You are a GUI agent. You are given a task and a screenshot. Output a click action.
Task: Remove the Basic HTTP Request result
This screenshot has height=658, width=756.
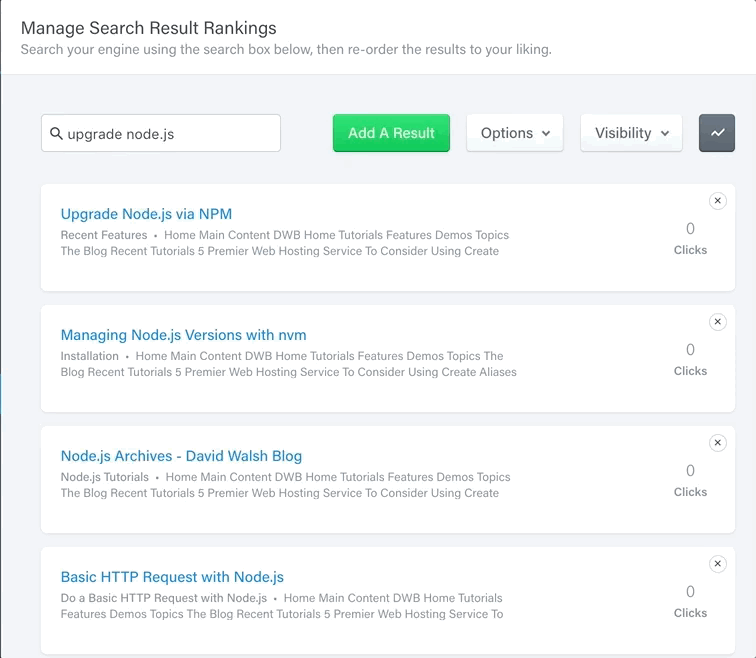717,564
